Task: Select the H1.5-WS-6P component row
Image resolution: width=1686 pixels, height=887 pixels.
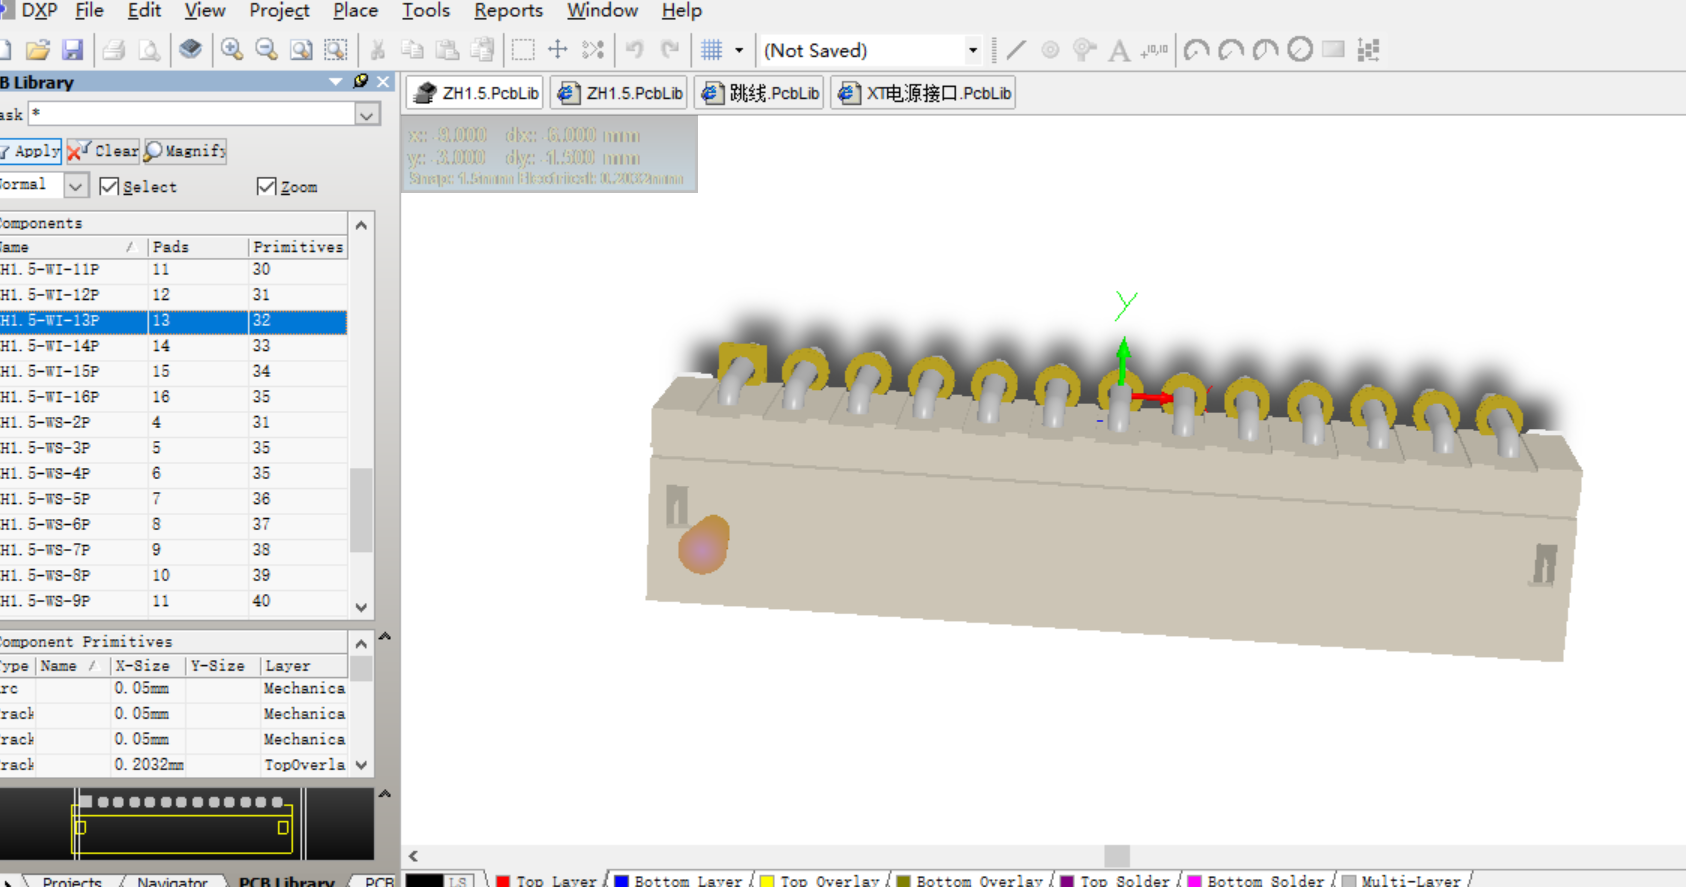Action: (174, 525)
